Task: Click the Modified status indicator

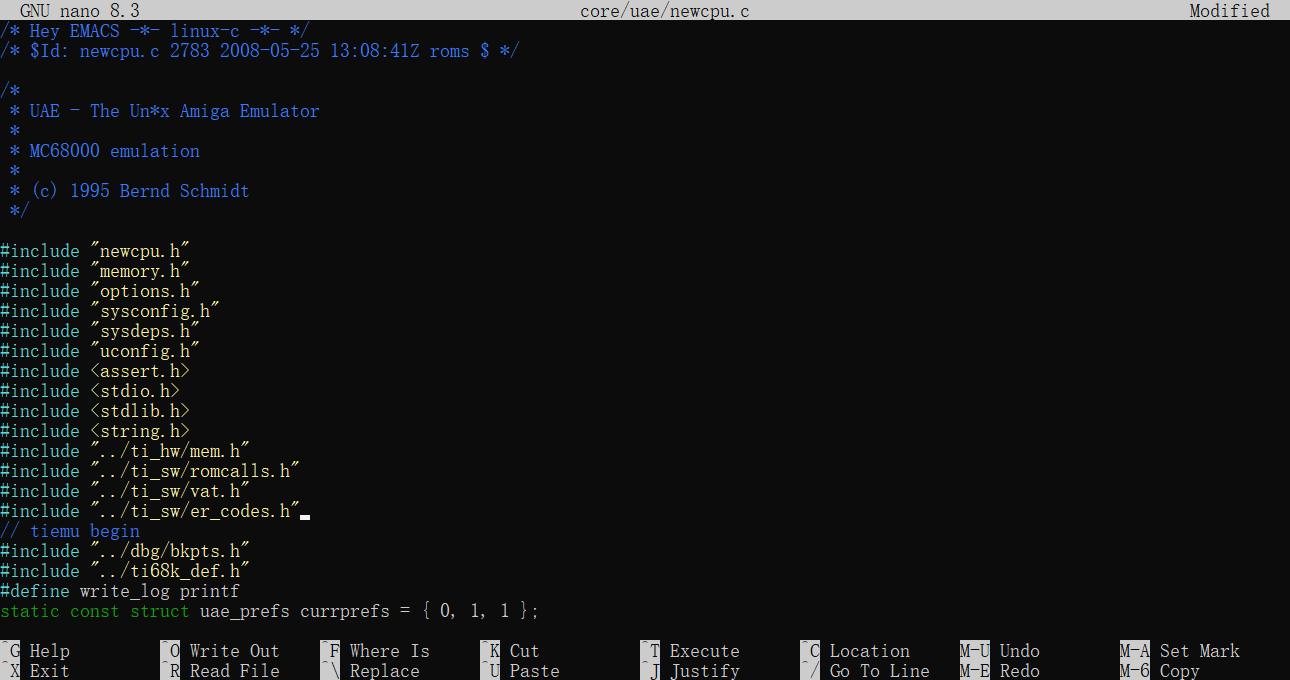Action: click(1229, 11)
